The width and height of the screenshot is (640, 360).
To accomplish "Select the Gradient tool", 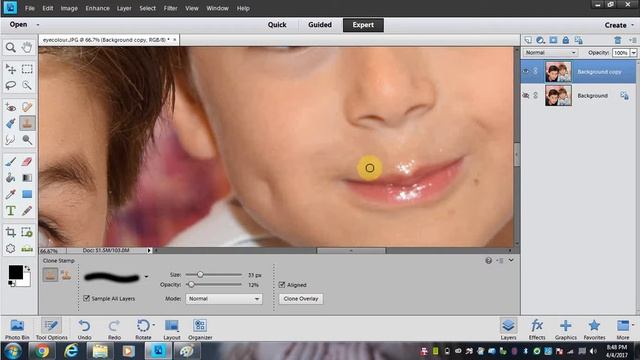I will point(27,178).
